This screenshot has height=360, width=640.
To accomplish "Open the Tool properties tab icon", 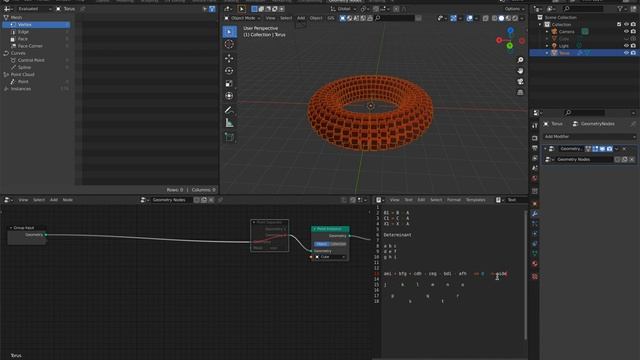I will pos(535,126).
